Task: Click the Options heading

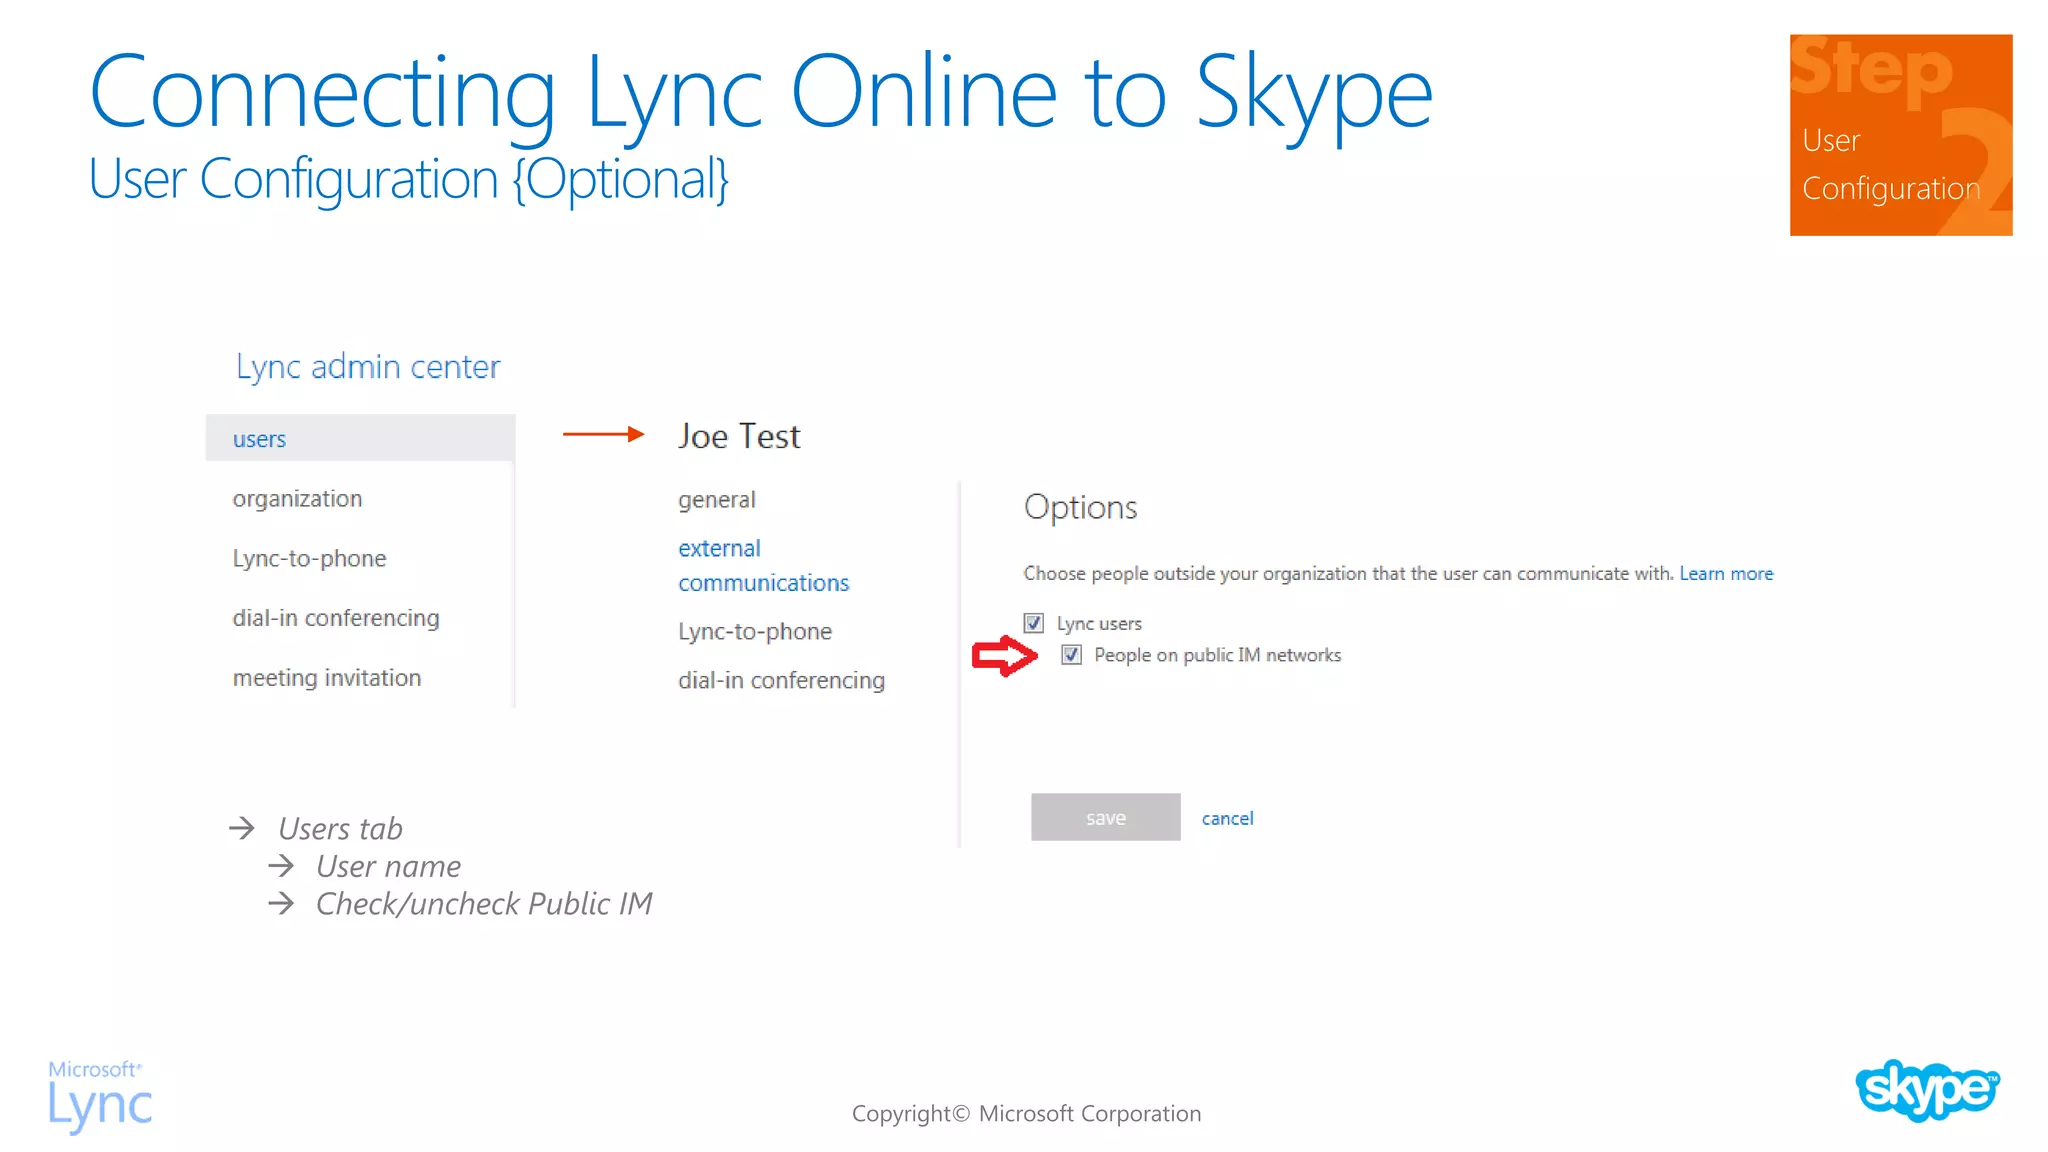Action: point(1080,507)
